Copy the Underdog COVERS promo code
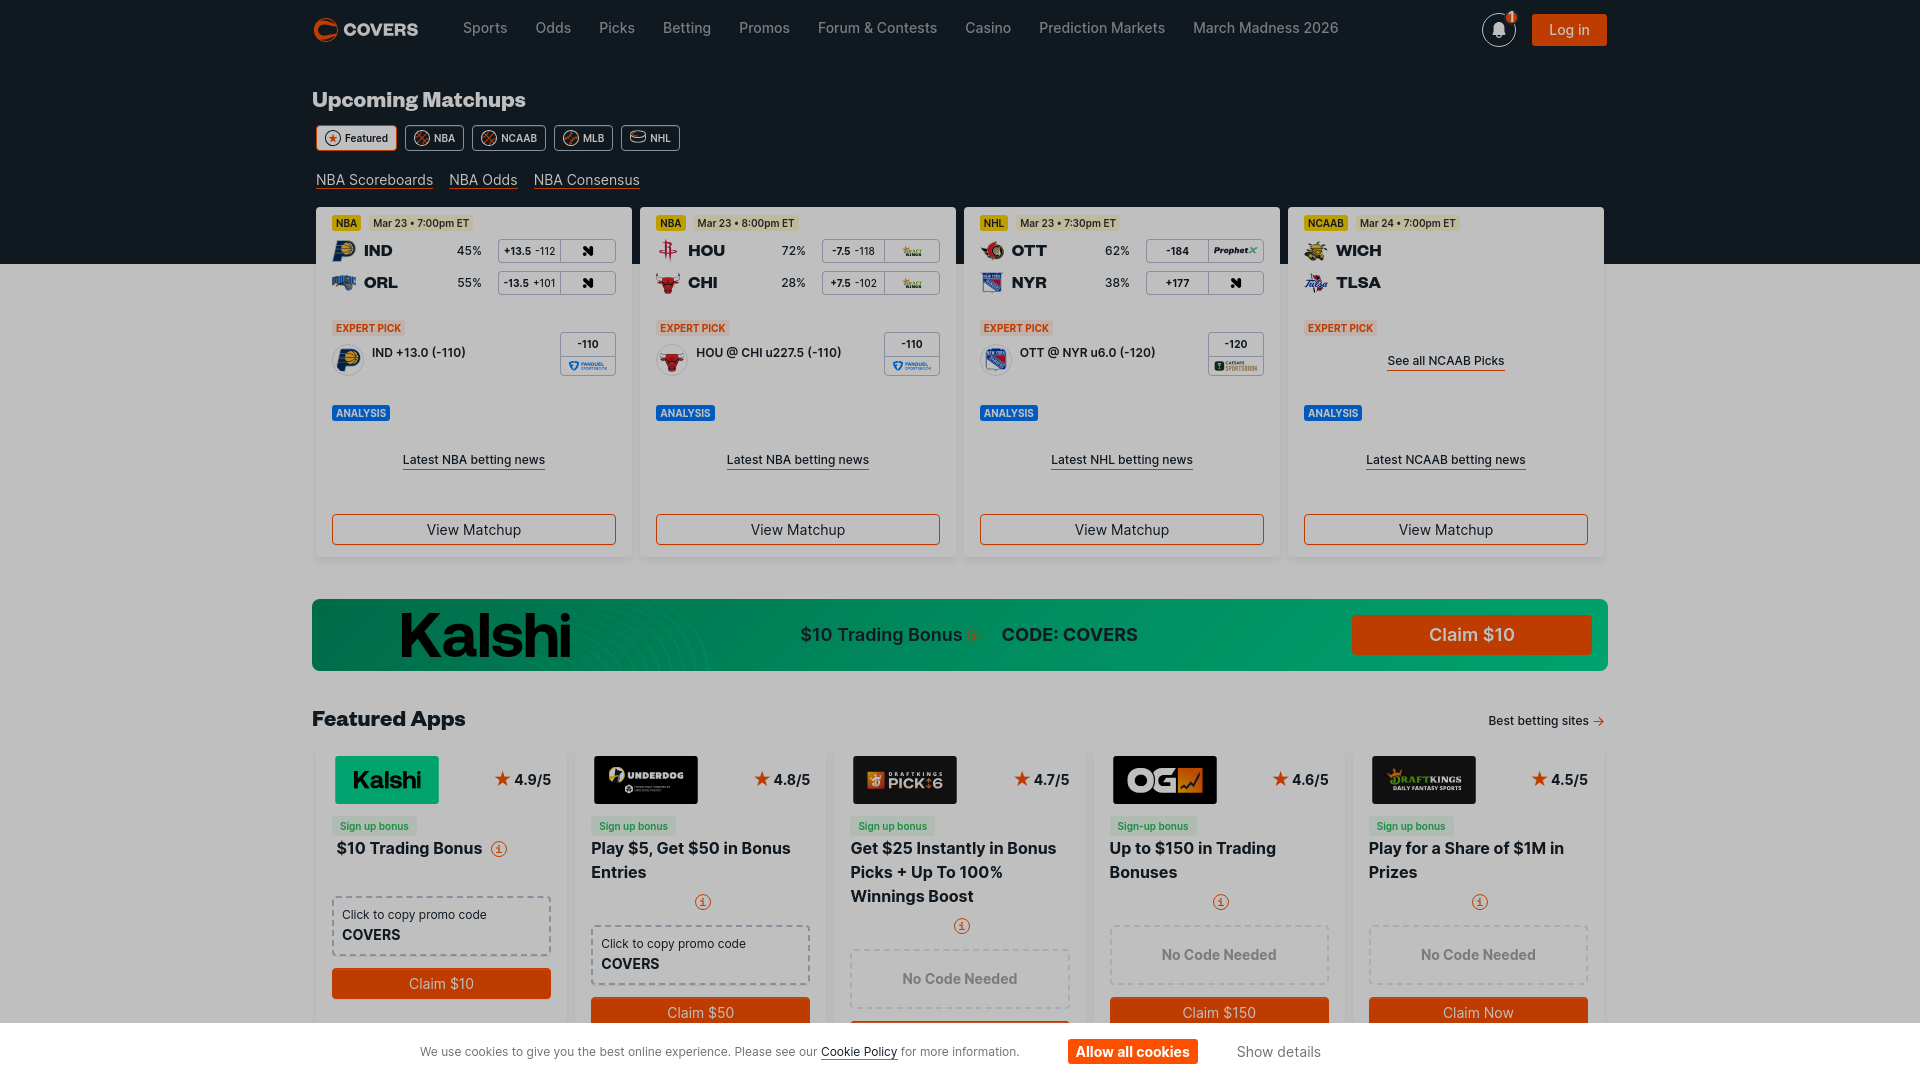1920x1080 pixels. [x=700, y=955]
